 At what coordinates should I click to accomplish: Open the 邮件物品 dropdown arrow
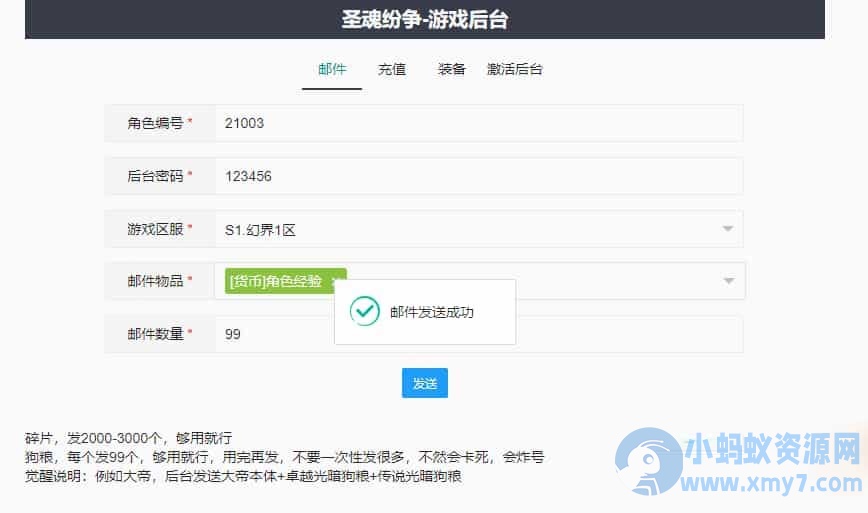[x=728, y=281]
